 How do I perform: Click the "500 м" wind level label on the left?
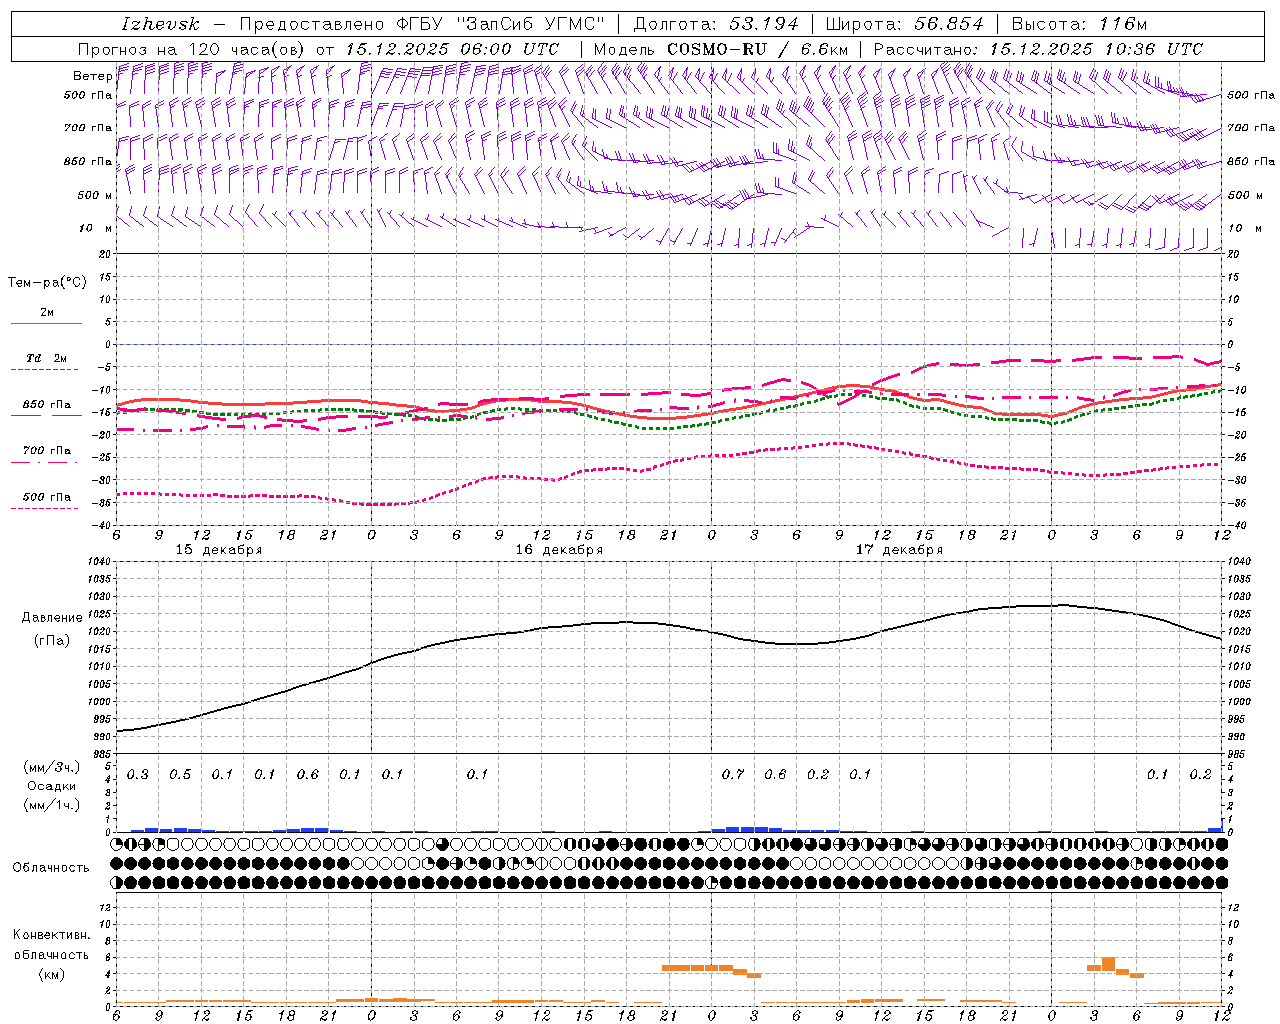[x=95, y=195]
